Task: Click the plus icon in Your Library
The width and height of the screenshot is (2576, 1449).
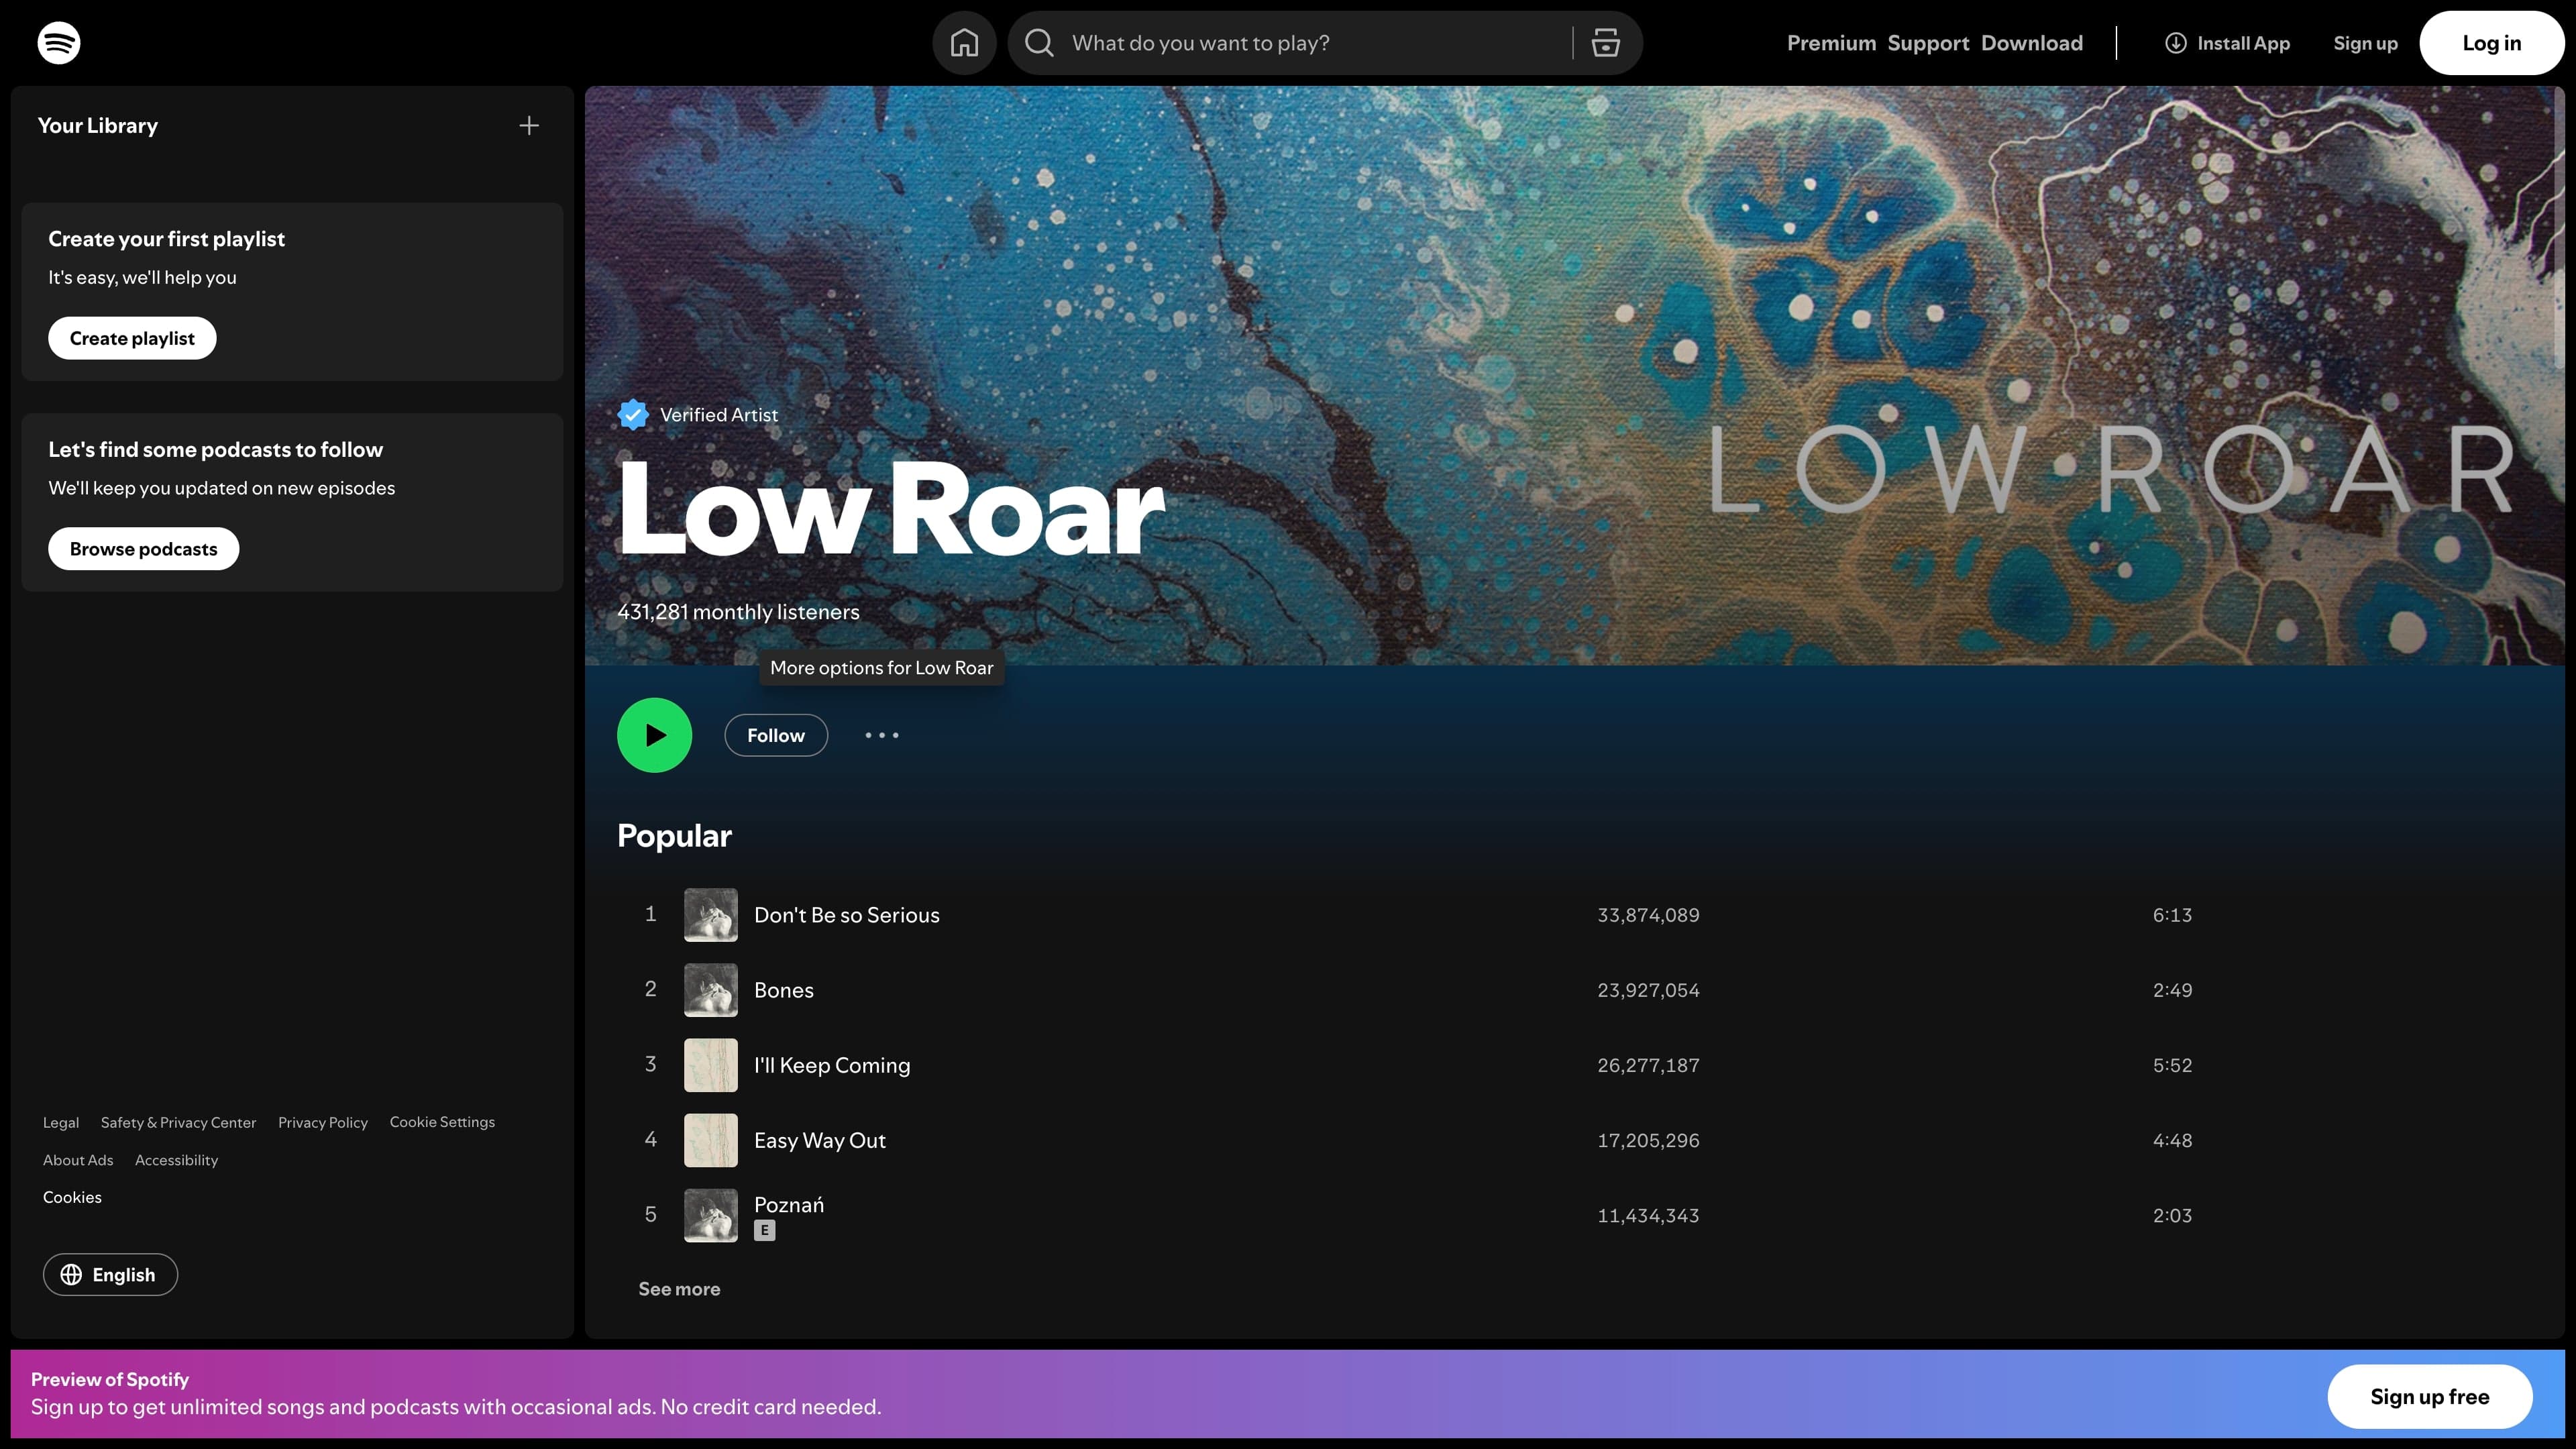Action: point(529,125)
